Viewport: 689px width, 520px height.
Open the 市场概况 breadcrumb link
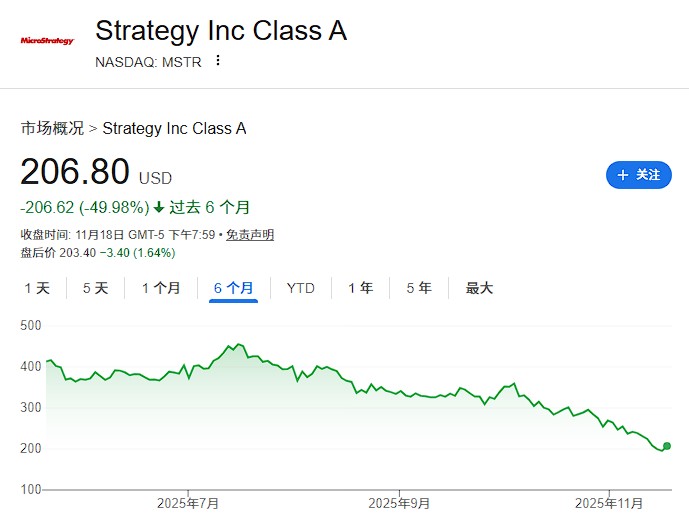52,128
